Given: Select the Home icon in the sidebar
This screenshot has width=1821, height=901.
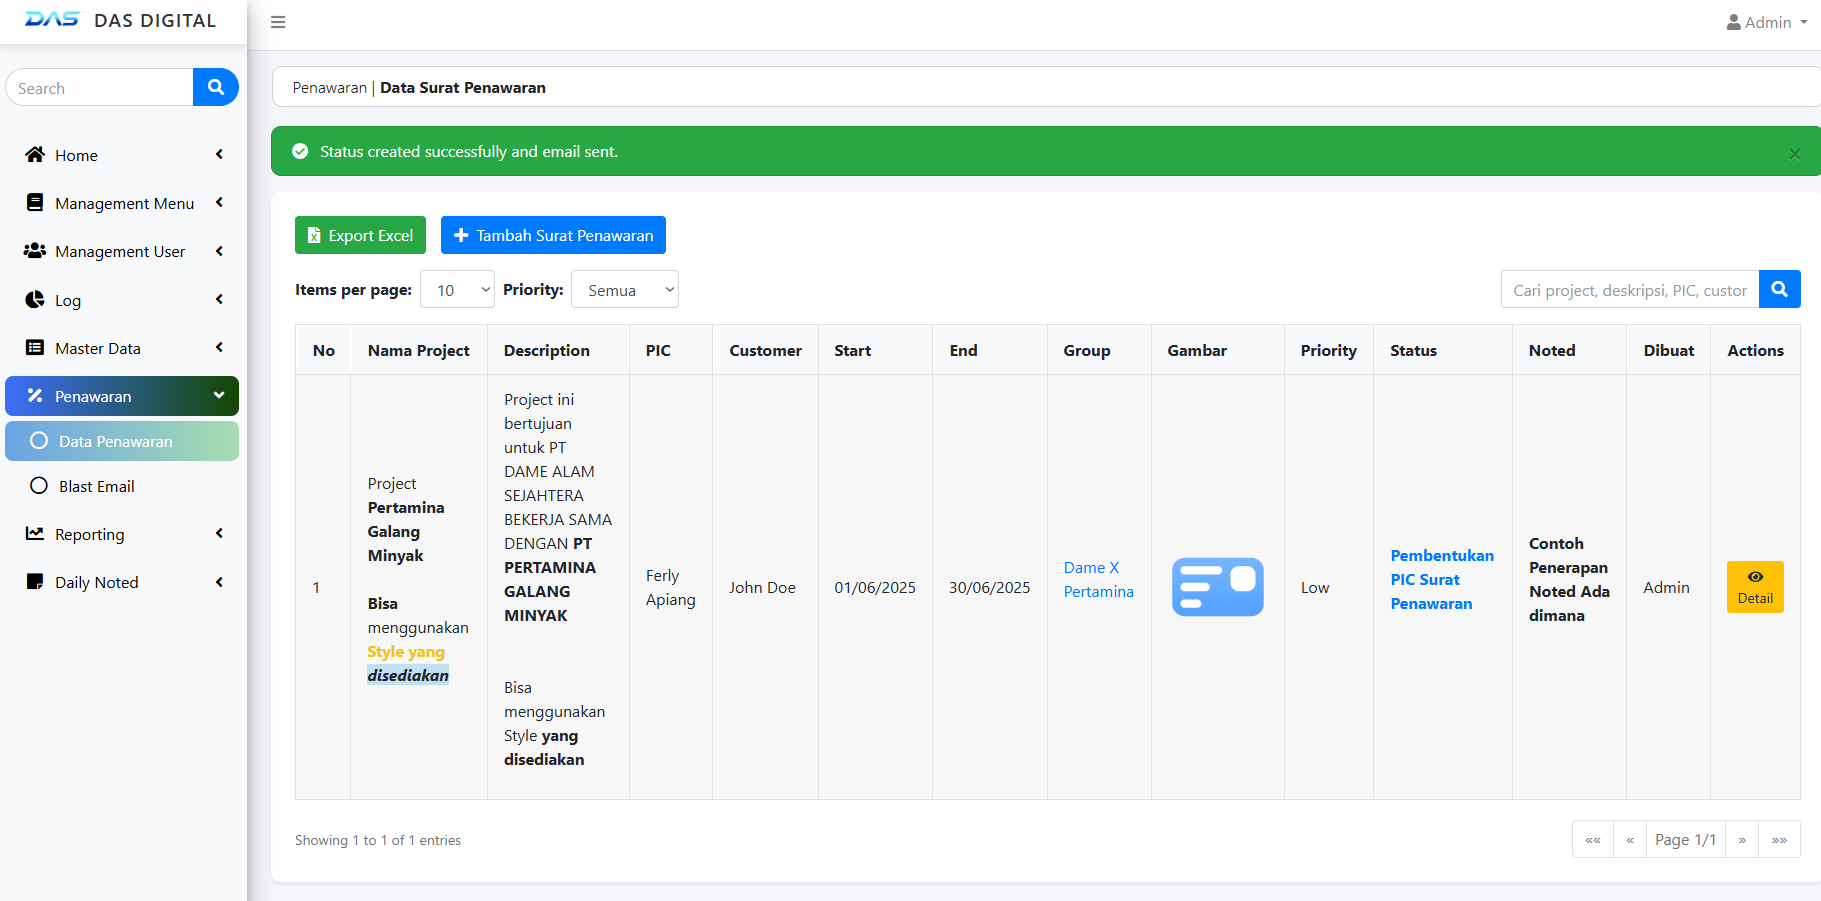Looking at the screenshot, I should pos(35,155).
